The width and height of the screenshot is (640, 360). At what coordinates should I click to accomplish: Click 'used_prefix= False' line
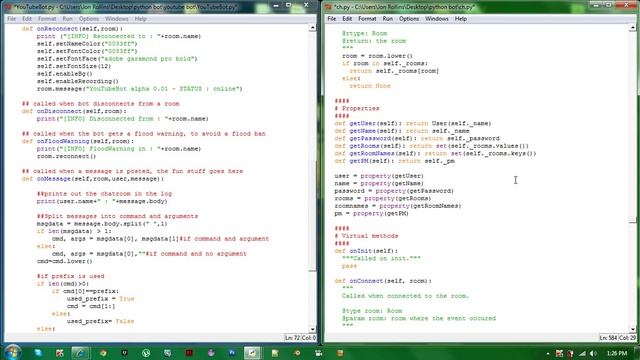click(x=100, y=321)
